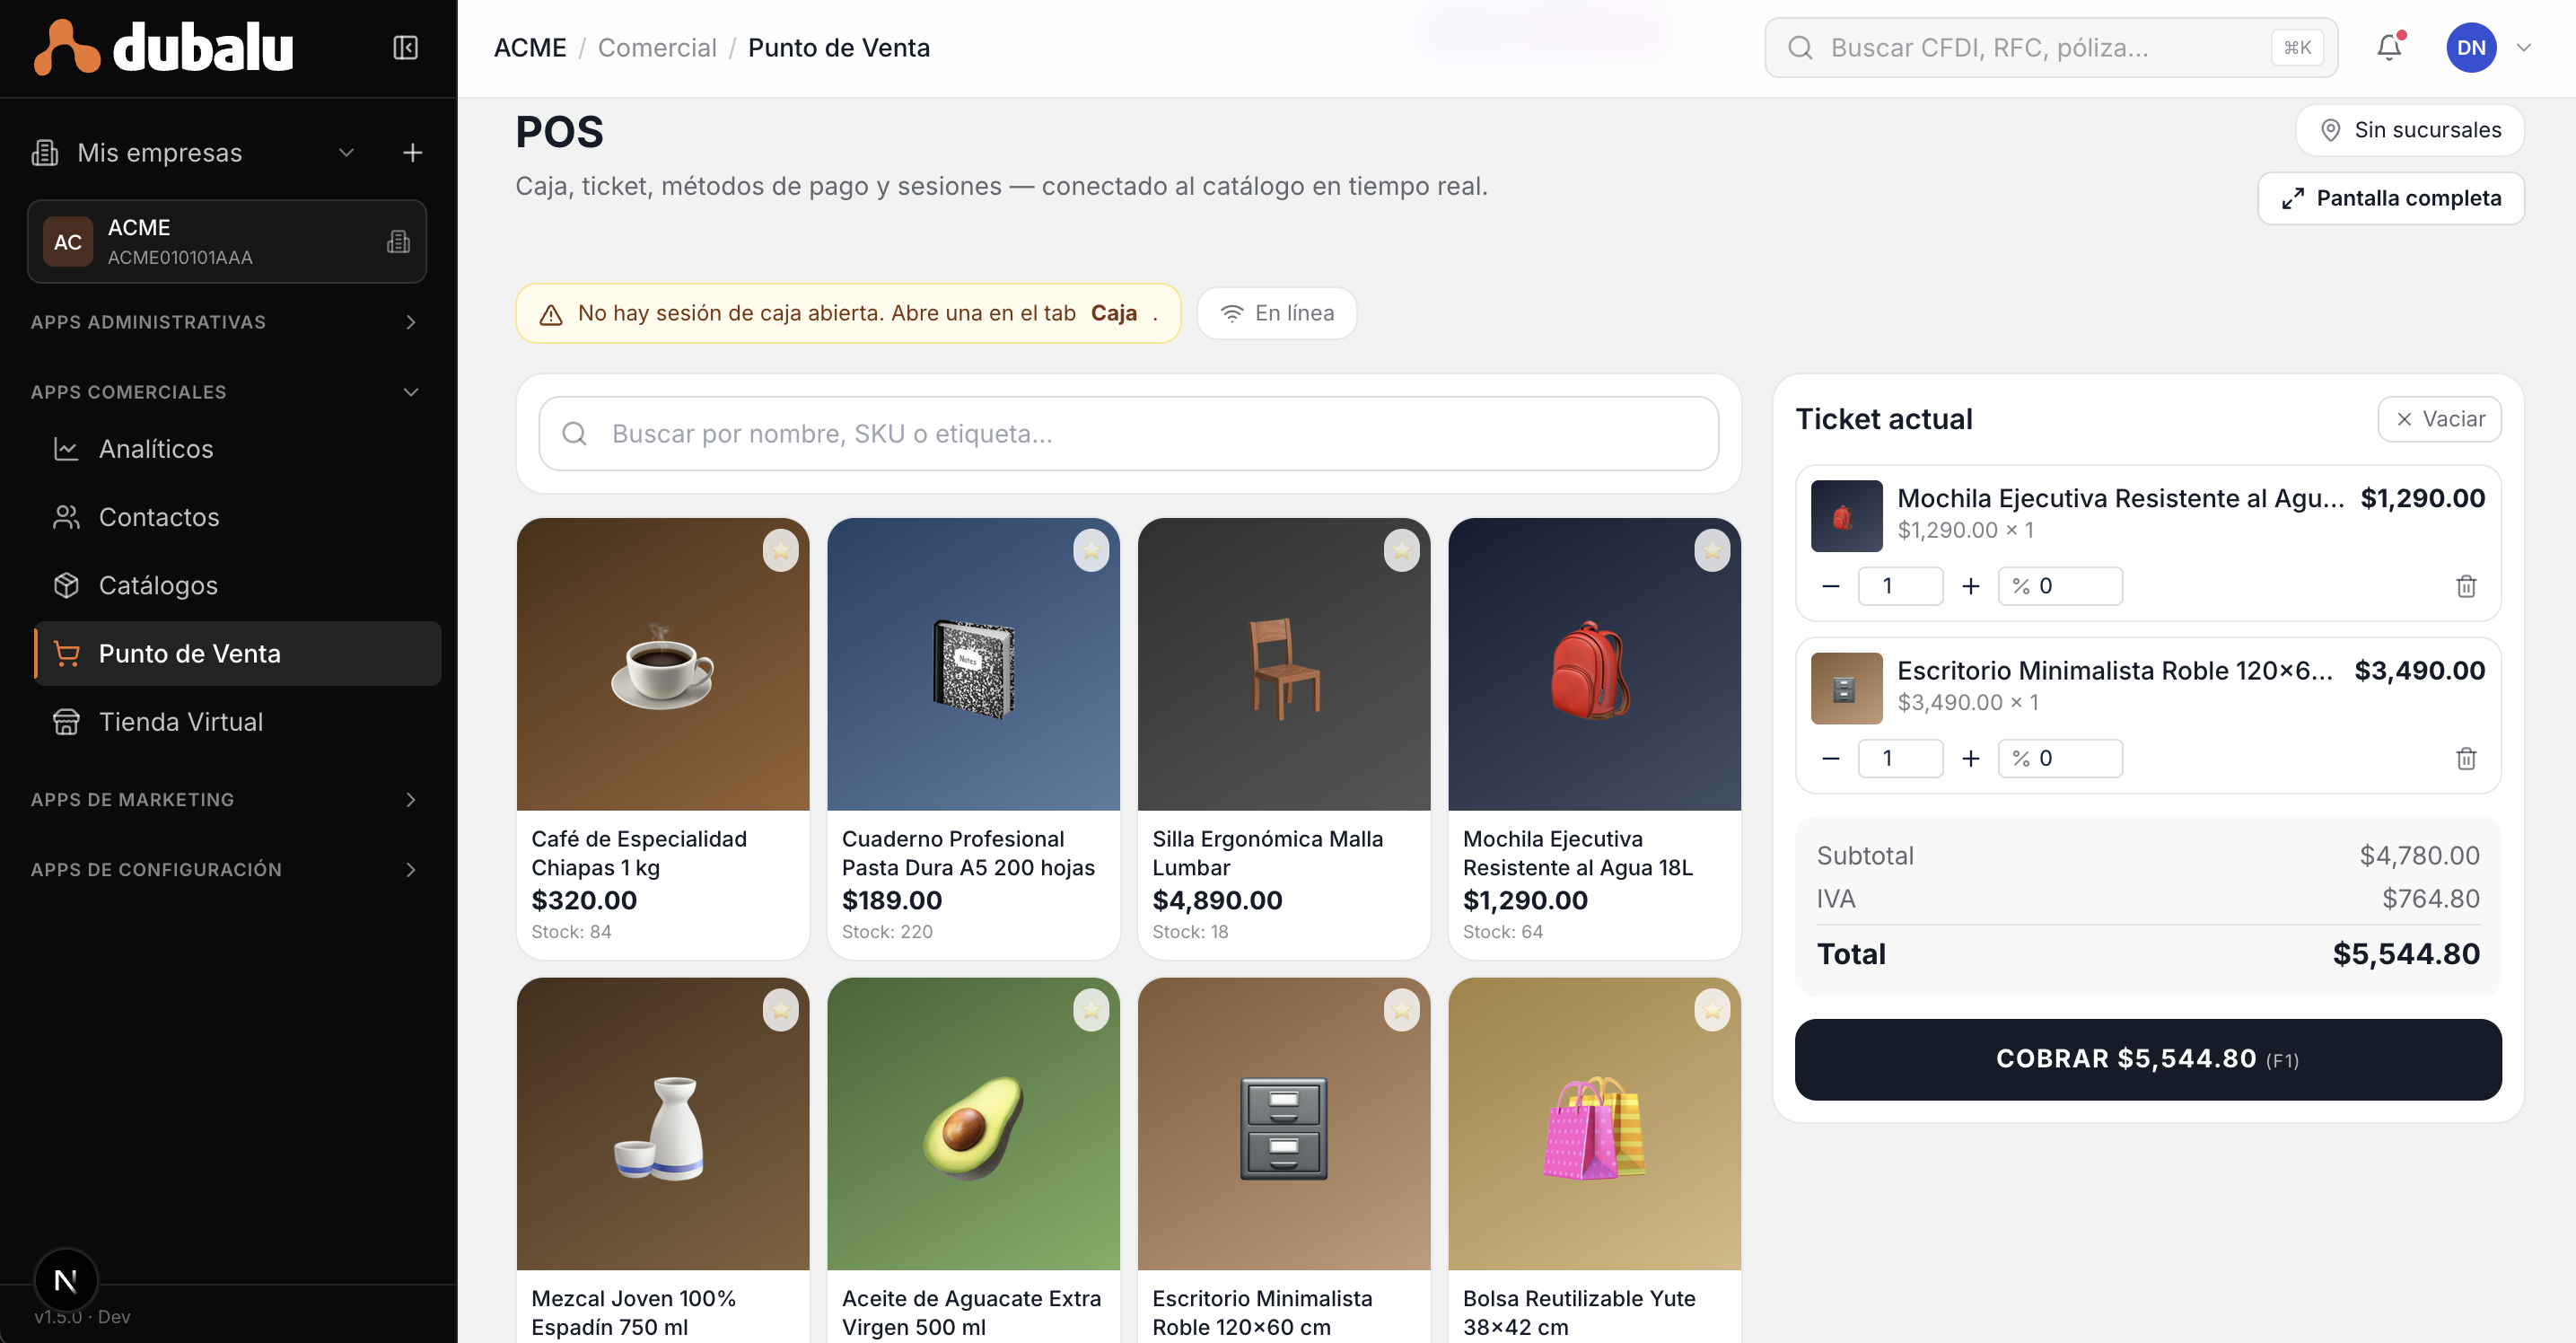Screen dimensions: 2576x1343
Task: Collapse the sidebar with the panel icon
Action: [x=405, y=47]
